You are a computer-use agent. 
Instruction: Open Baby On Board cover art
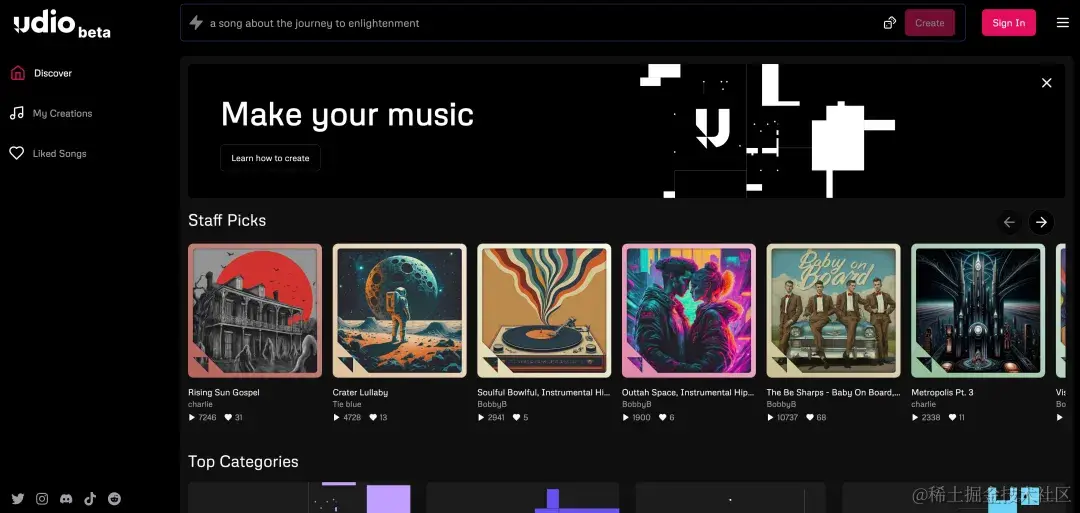pos(833,311)
